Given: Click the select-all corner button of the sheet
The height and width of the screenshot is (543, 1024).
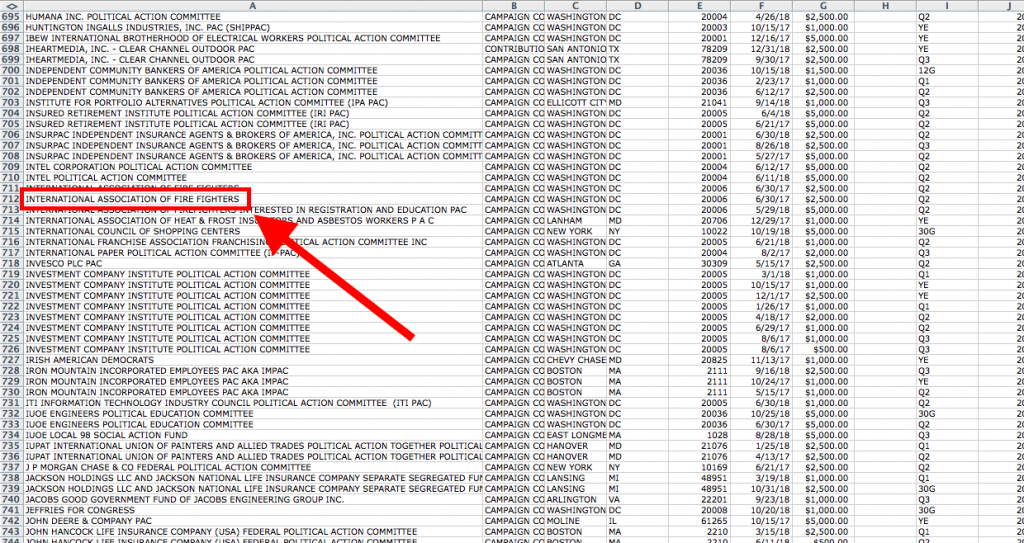Looking at the screenshot, I should click(11, 6).
